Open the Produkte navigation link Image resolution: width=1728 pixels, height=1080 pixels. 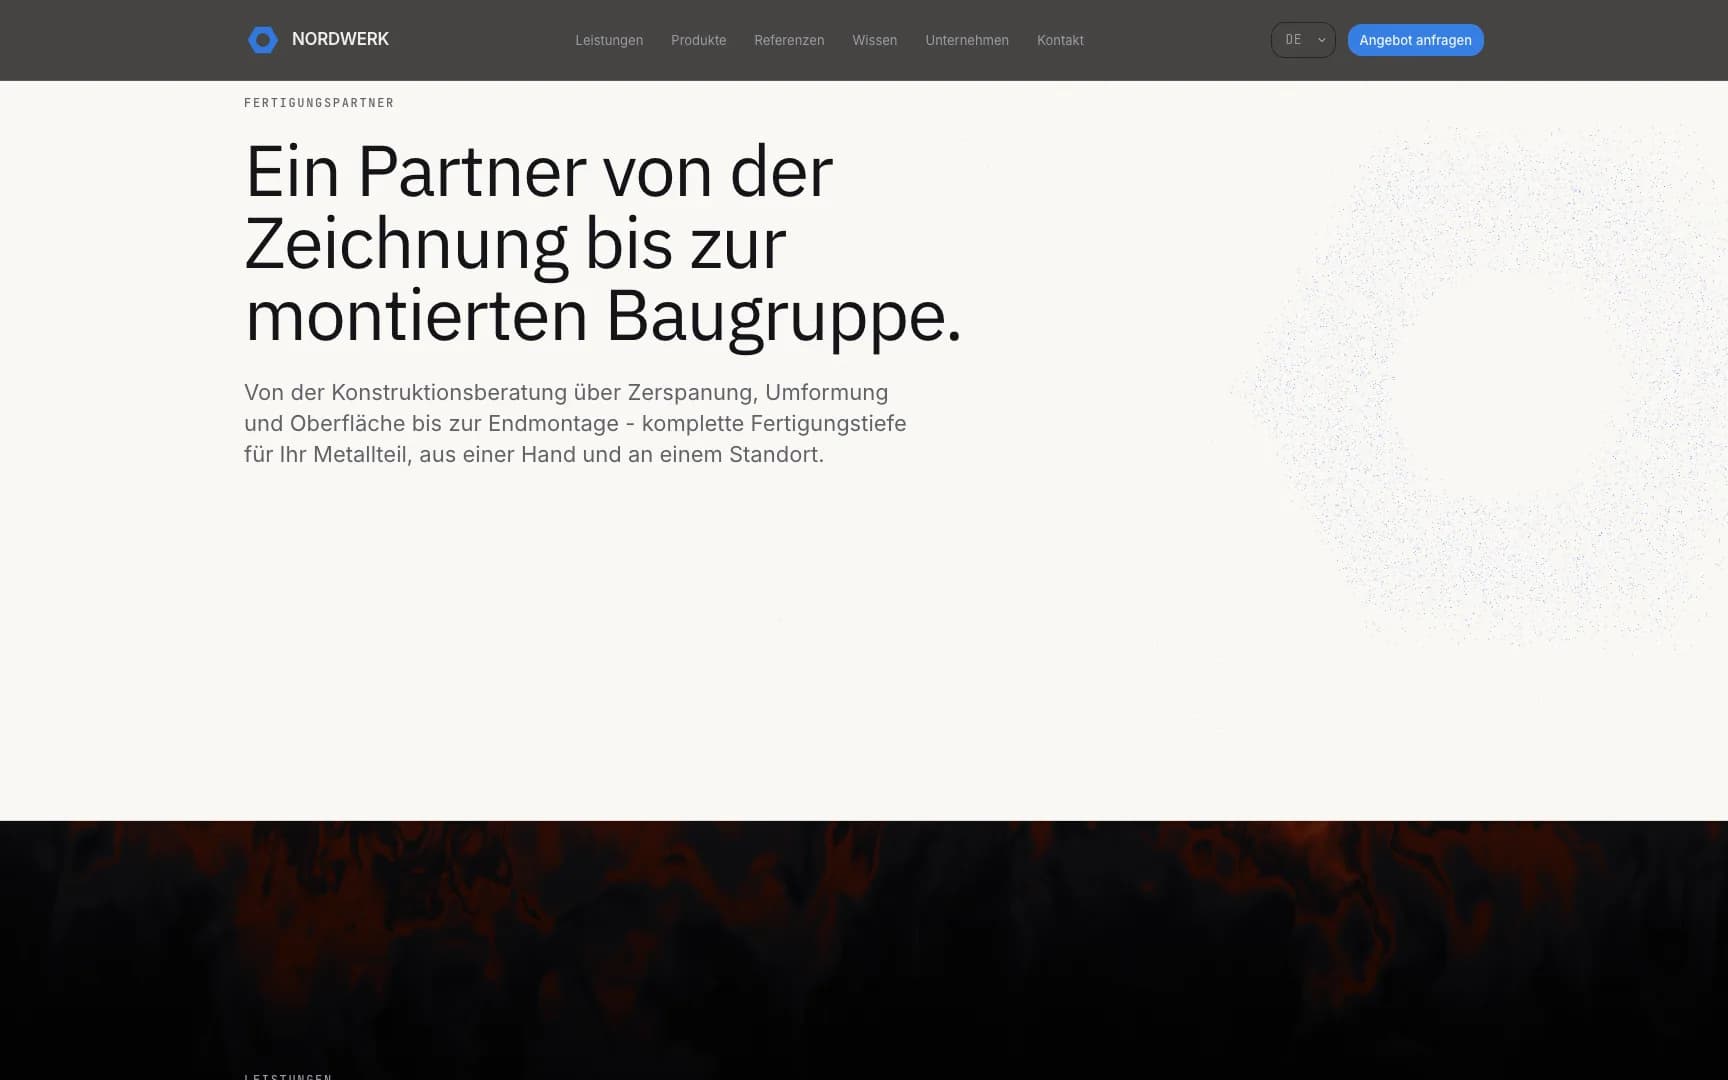click(699, 40)
